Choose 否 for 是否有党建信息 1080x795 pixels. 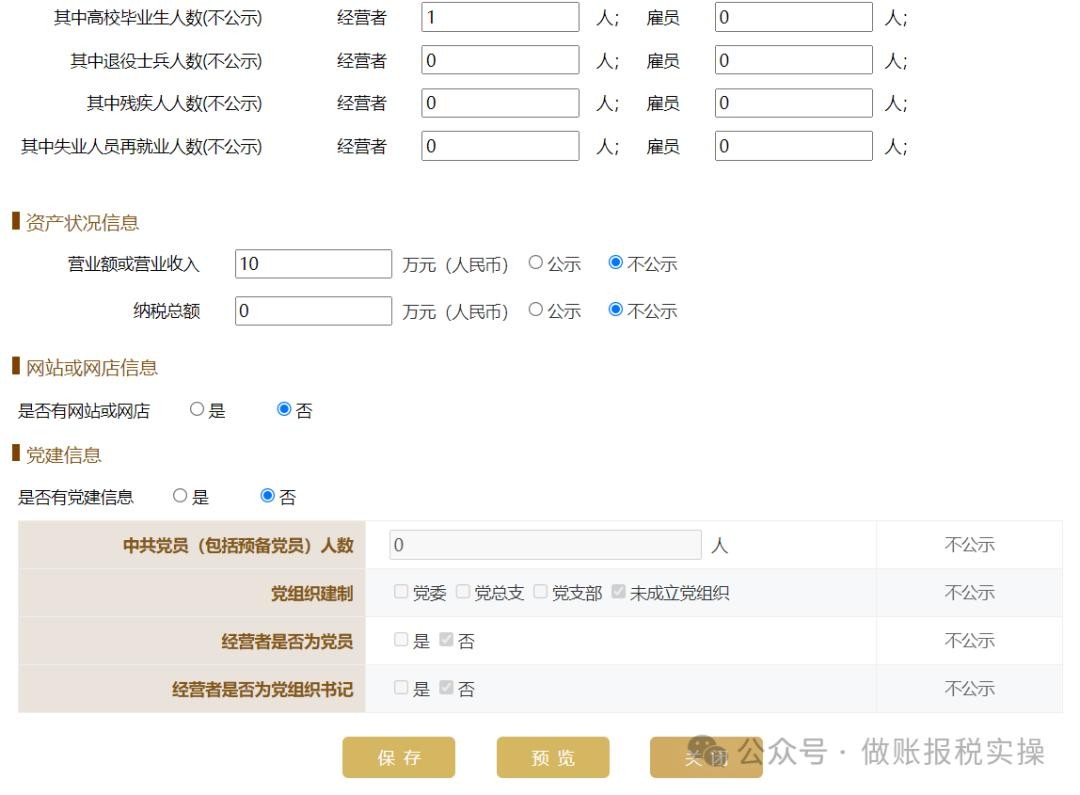267,496
